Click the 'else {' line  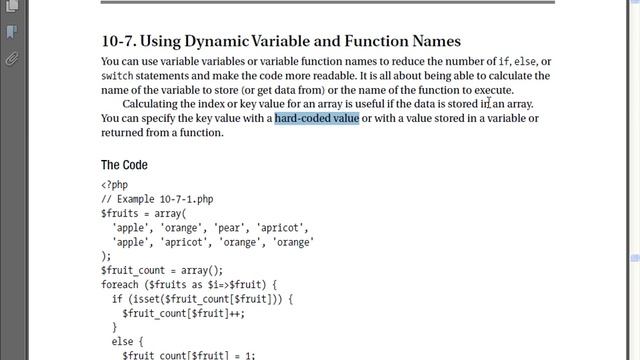point(128,341)
